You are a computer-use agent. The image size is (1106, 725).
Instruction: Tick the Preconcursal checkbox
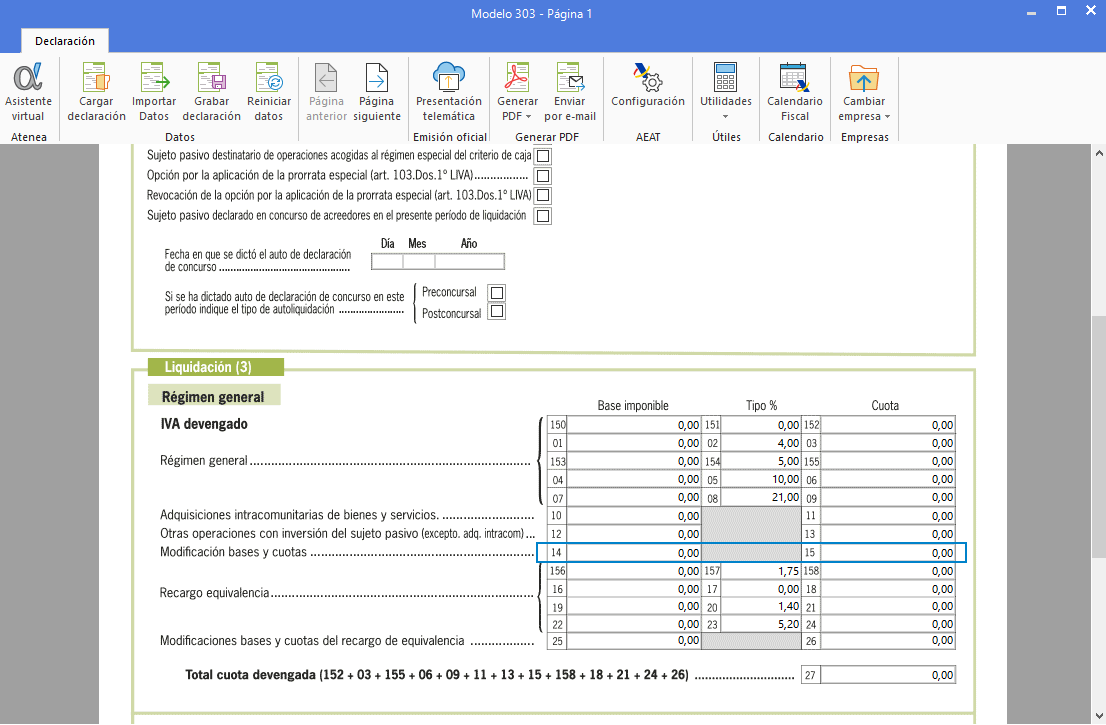point(497,293)
